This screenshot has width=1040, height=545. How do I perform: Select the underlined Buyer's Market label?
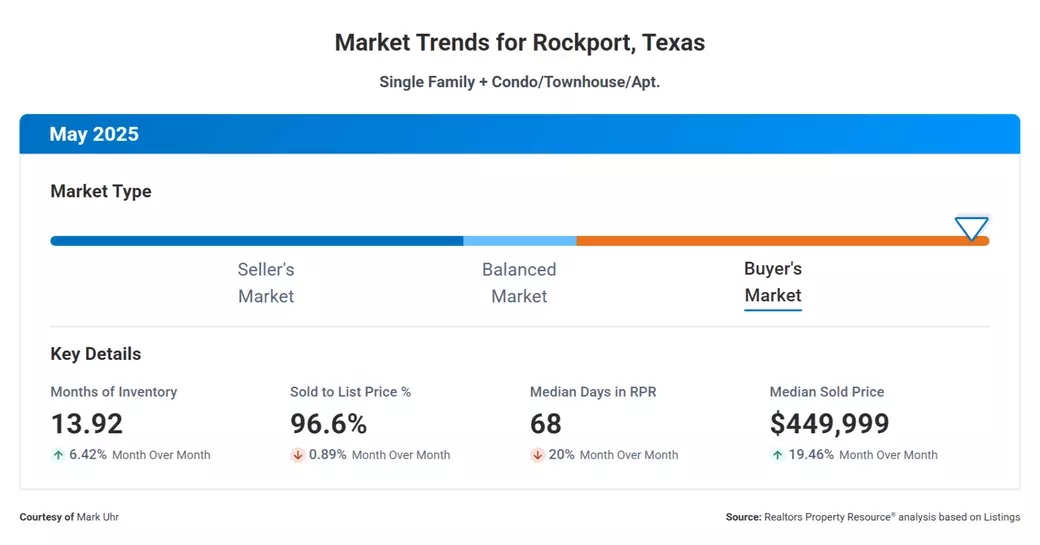pyautogui.click(x=773, y=282)
